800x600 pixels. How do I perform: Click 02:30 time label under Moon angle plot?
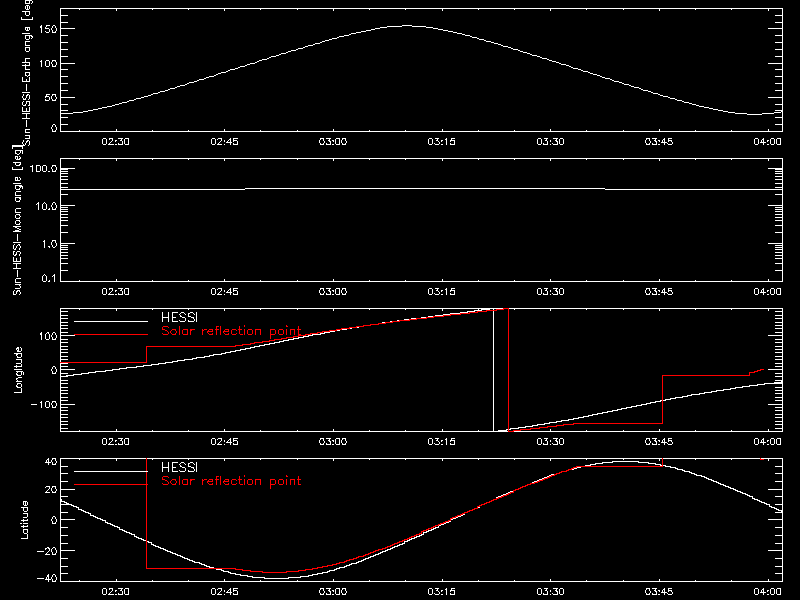(115, 292)
